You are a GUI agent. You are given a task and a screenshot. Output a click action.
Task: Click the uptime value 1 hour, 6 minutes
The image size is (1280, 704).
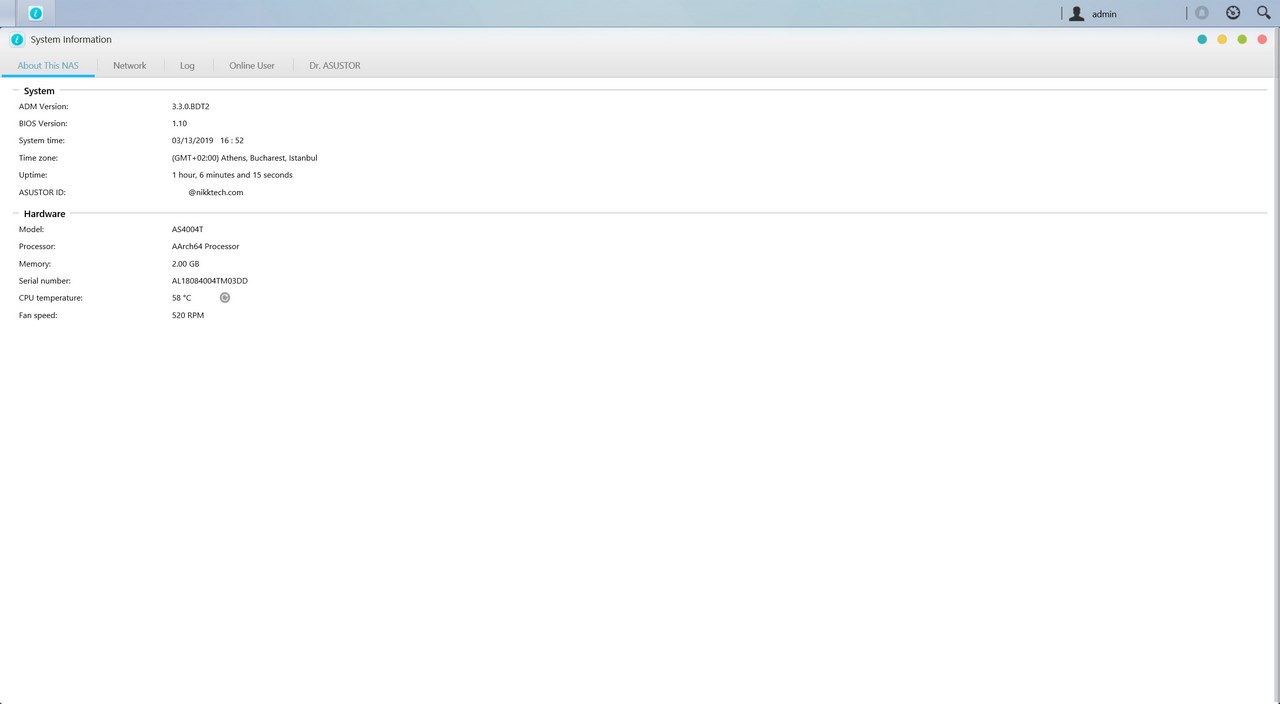coord(232,175)
